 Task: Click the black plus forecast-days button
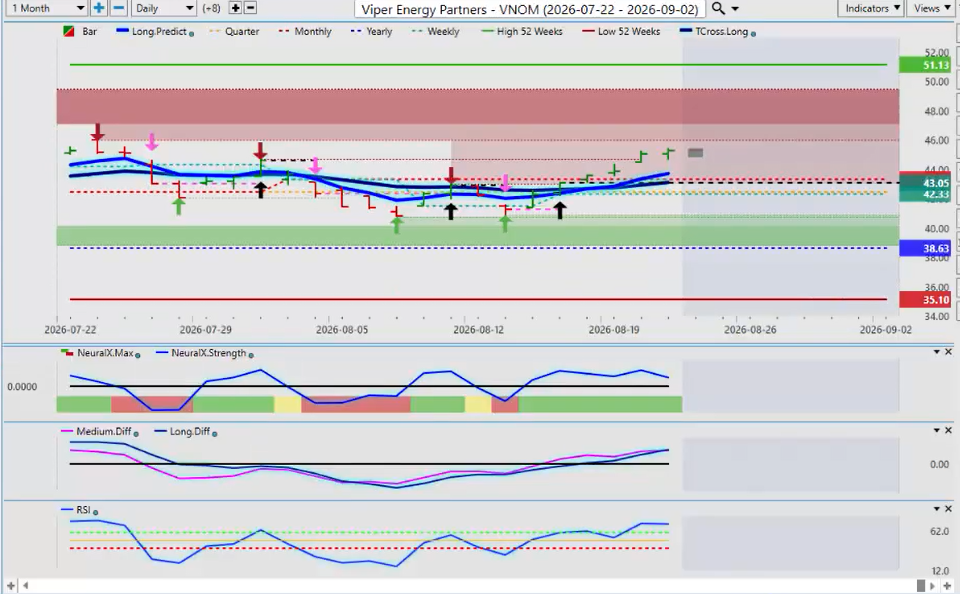(x=235, y=8)
